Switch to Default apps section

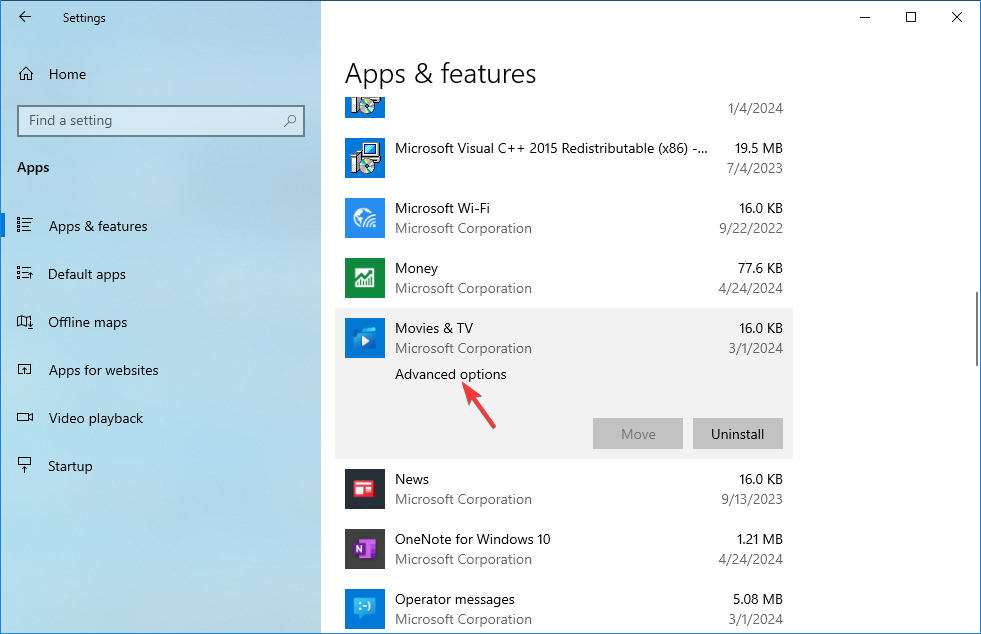(87, 274)
